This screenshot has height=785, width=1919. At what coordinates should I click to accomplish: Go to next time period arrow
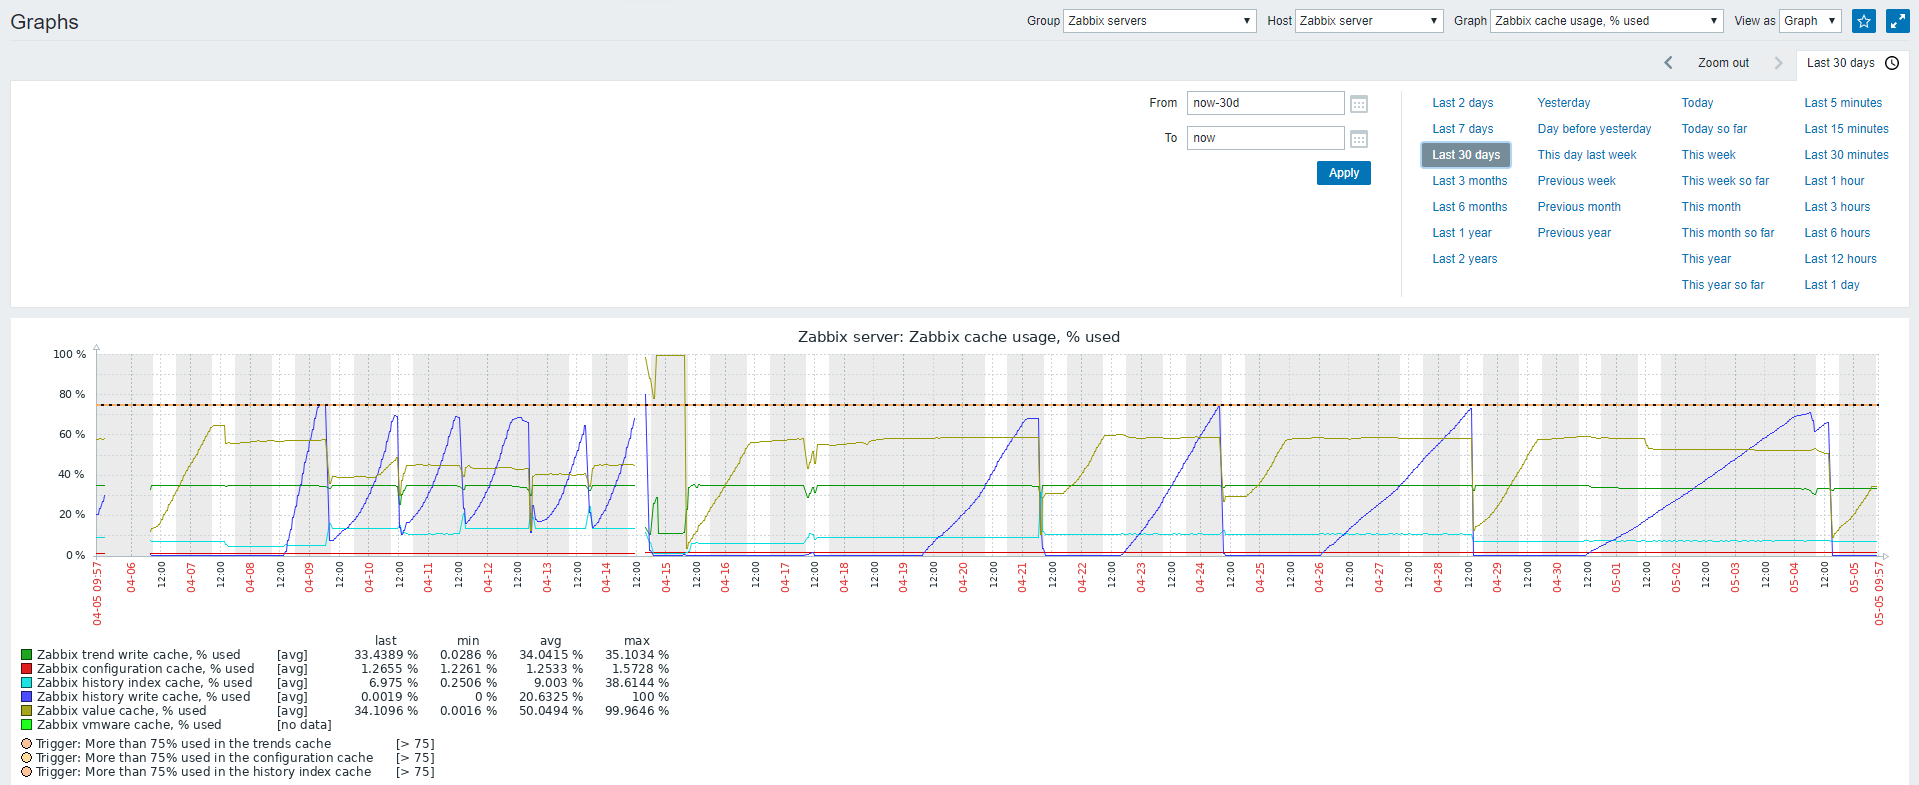pyautogui.click(x=1778, y=63)
